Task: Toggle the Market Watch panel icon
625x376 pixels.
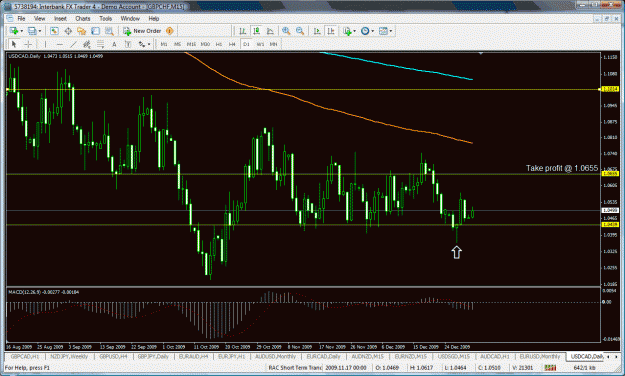Action: pos(54,31)
